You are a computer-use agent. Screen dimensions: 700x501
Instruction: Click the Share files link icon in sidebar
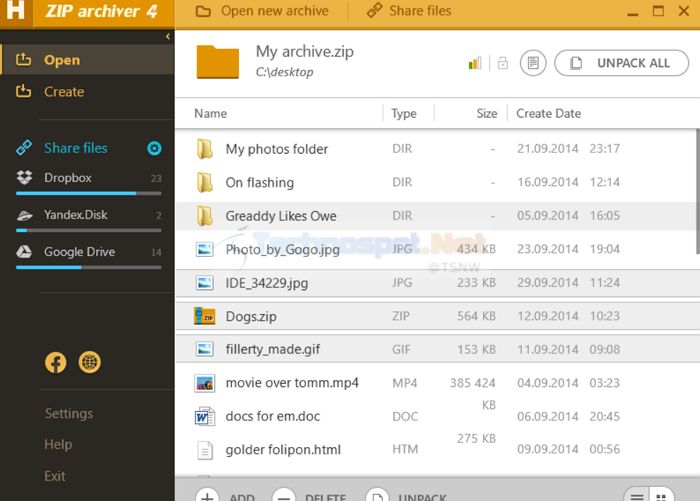pos(24,148)
